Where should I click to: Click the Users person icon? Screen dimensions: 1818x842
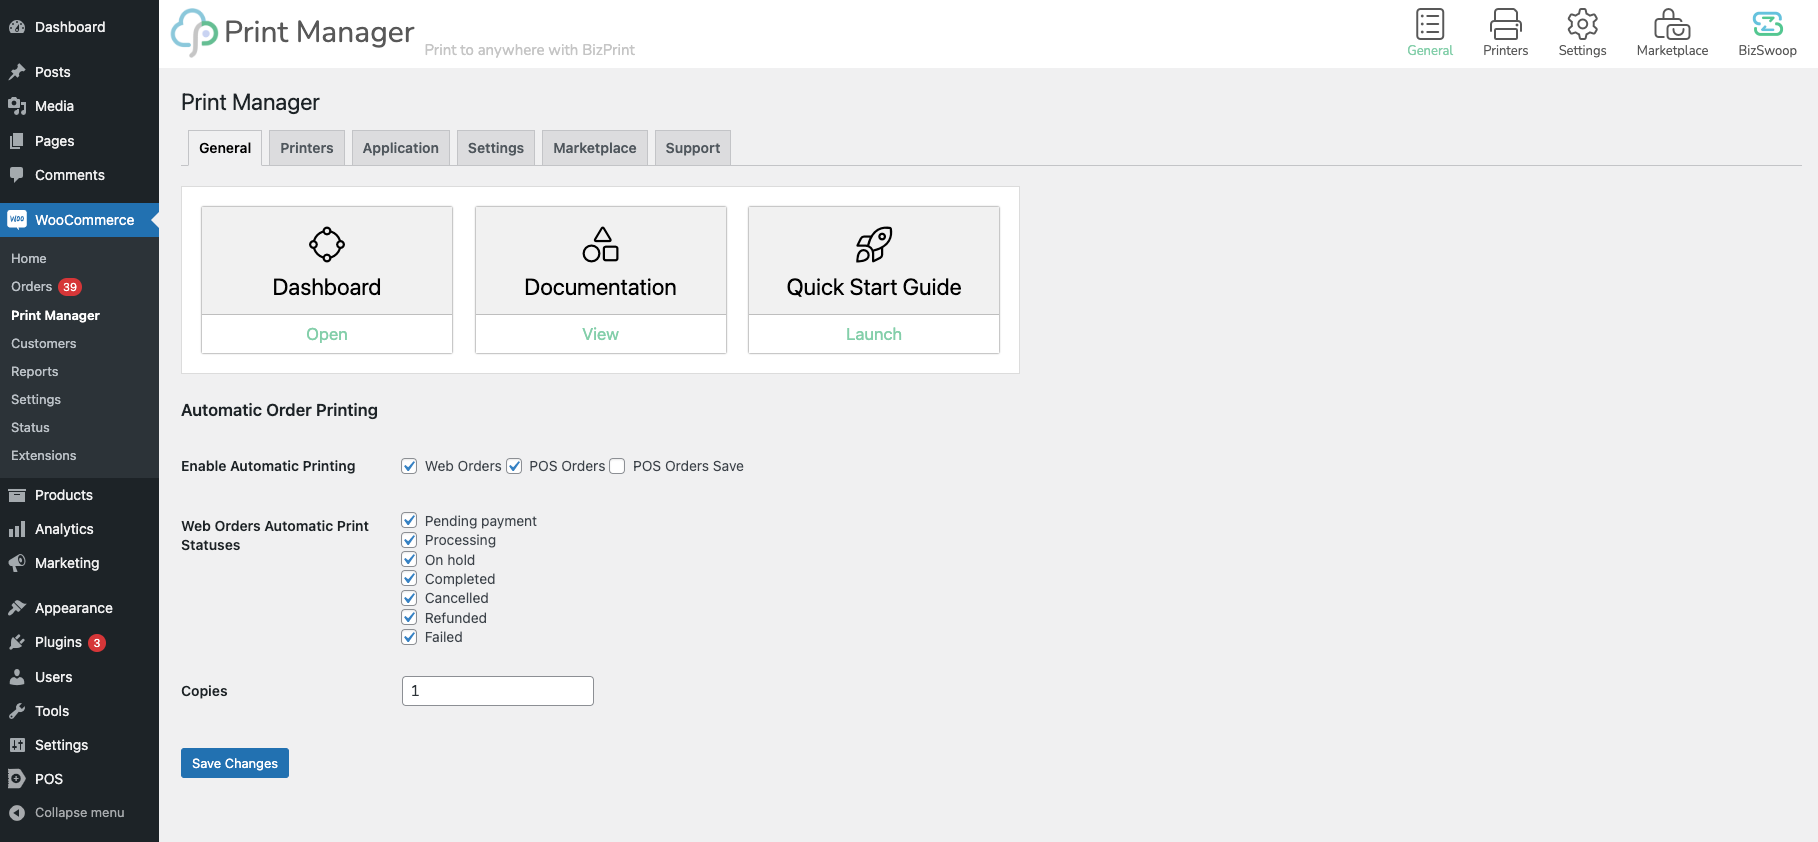(17, 677)
